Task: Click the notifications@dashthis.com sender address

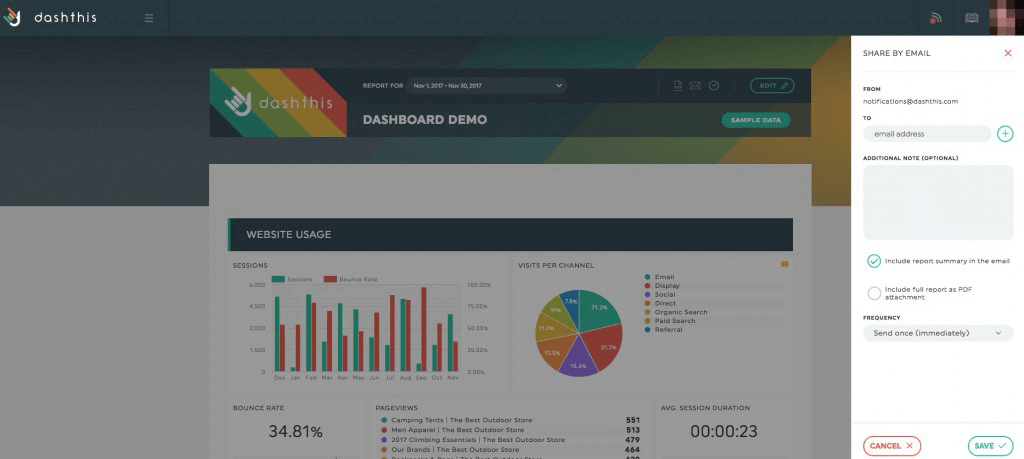Action: [x=910, y=101]
